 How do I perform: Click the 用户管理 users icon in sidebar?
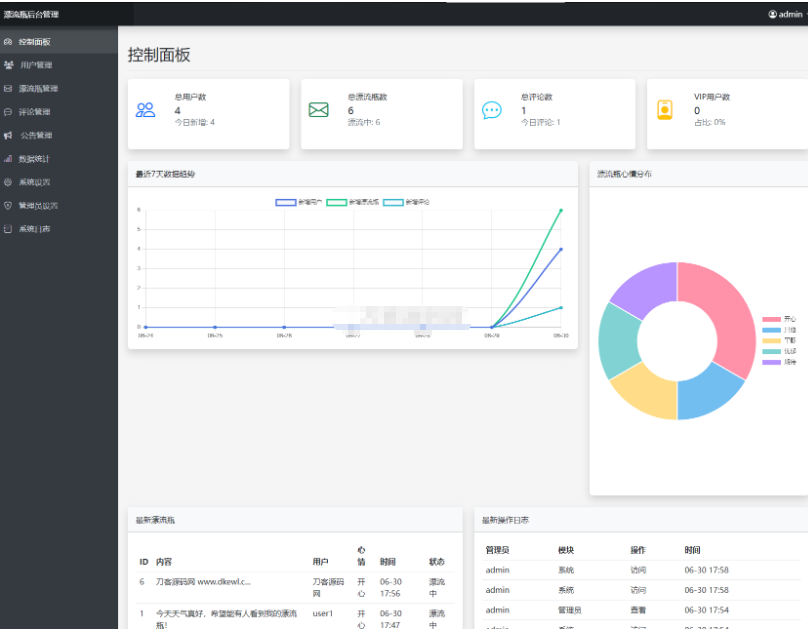[9, 65]
